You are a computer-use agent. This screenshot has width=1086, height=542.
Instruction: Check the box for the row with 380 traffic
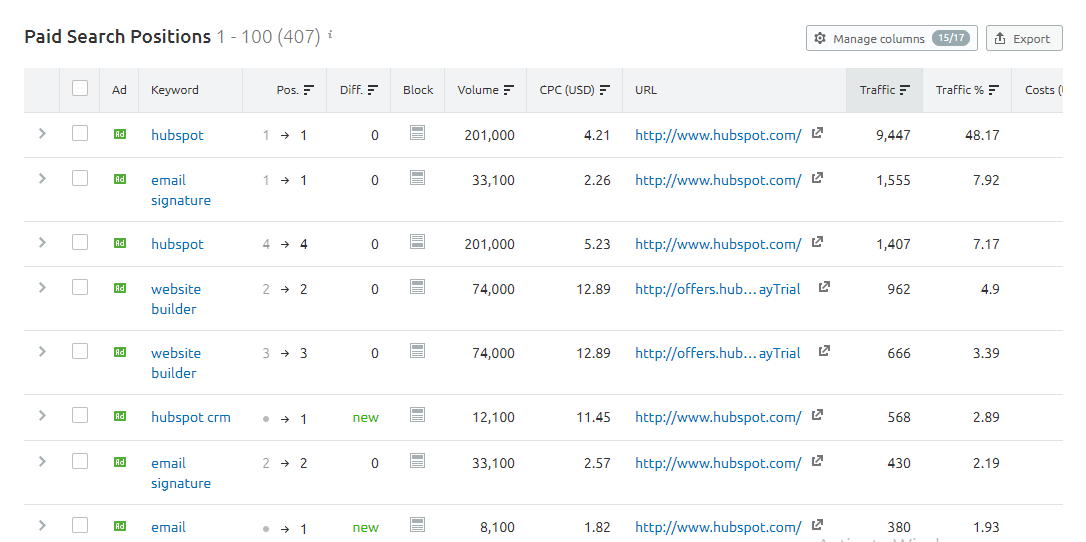coord(80,525)
